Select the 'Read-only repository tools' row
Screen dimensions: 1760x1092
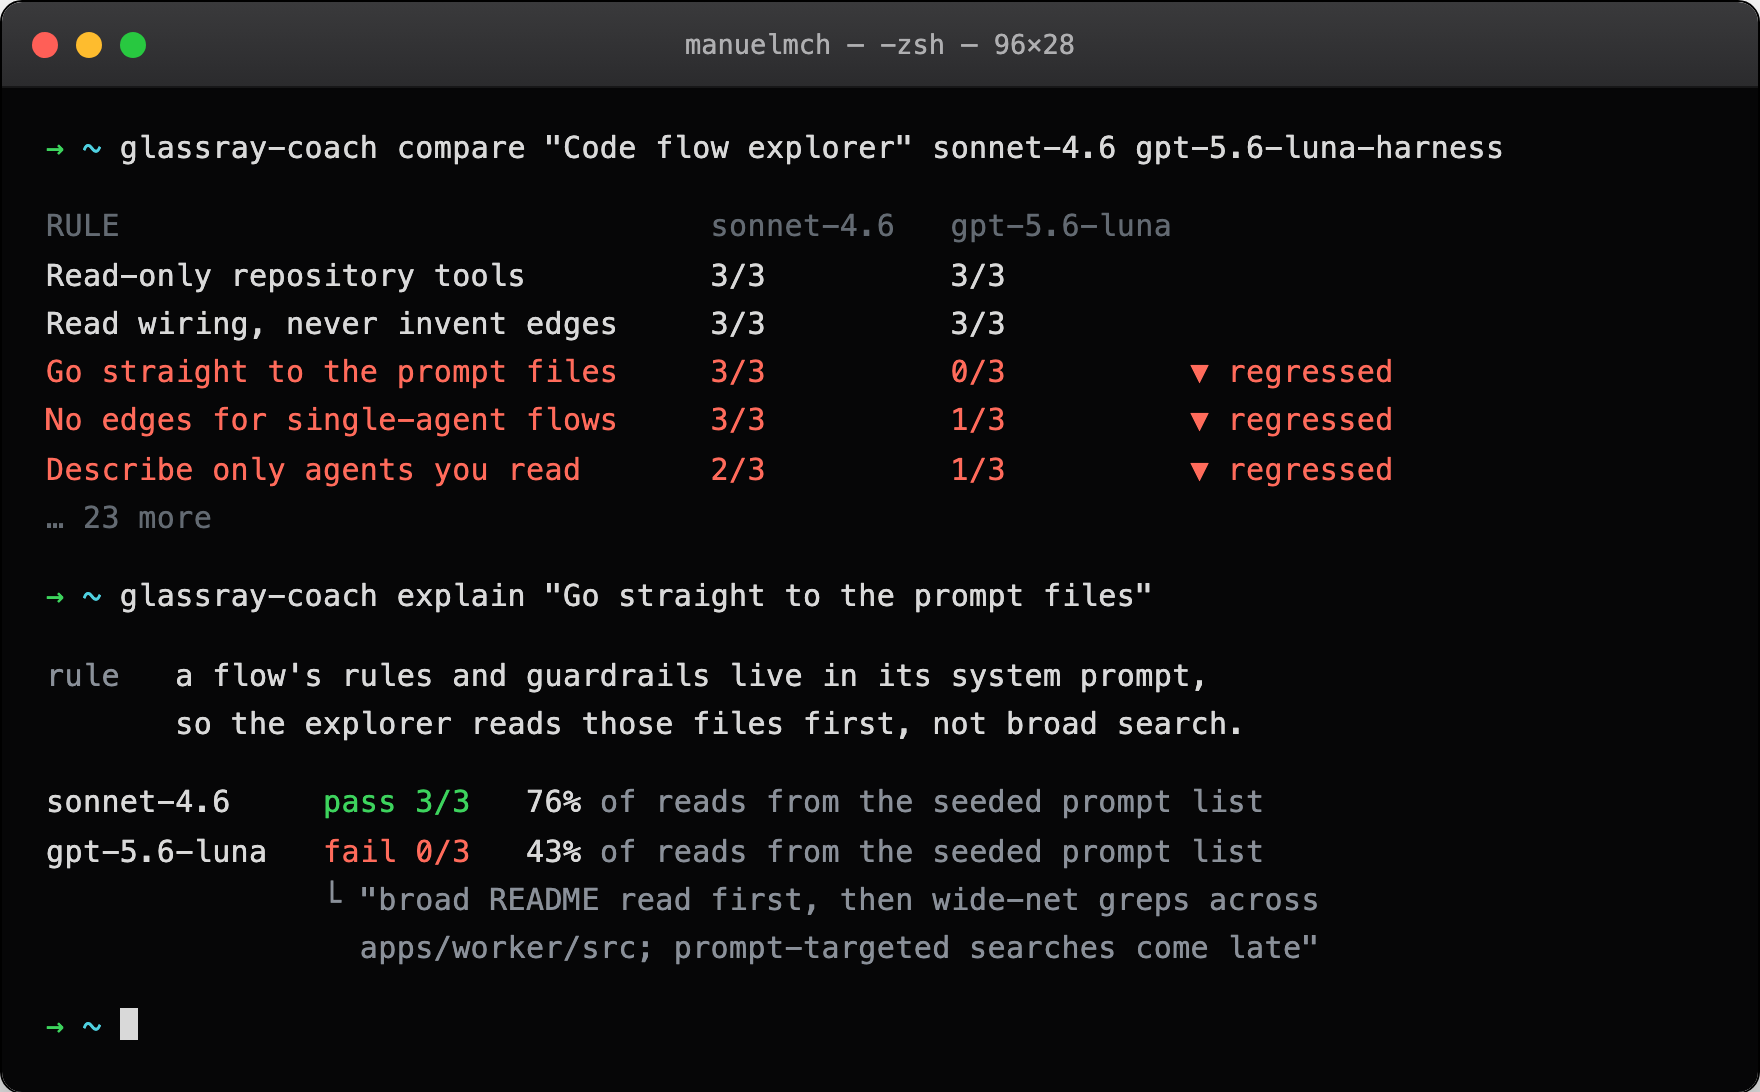(525, 275)
